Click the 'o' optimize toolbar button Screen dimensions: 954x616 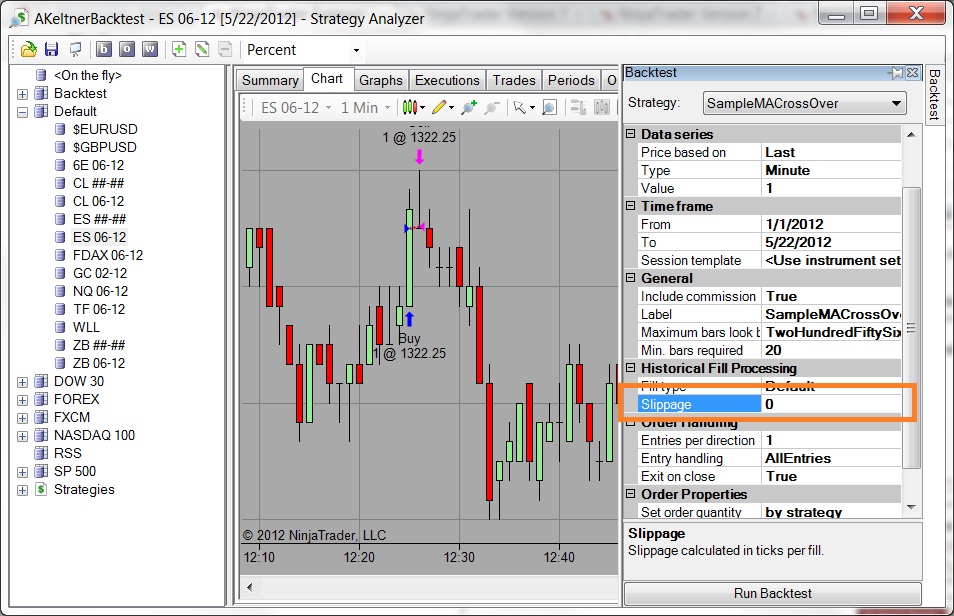coord(127,49)
